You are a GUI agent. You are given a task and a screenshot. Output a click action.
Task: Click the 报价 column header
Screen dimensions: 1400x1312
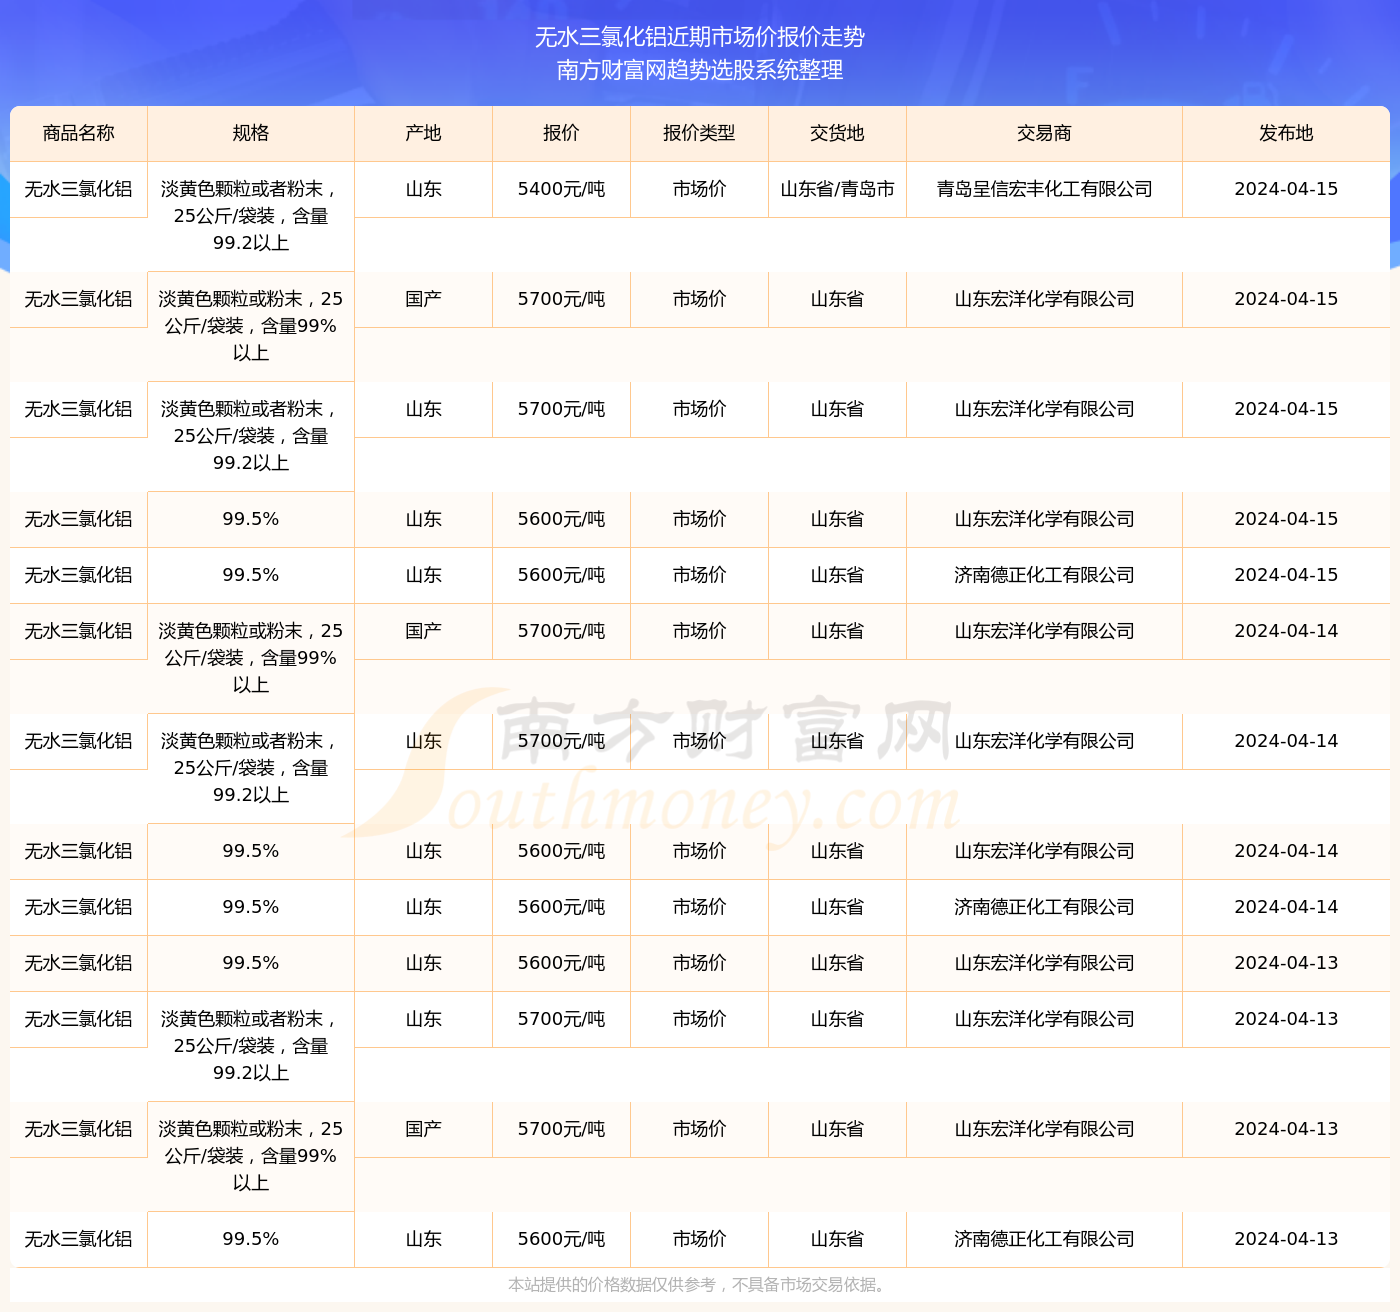(x=561, y=133)
